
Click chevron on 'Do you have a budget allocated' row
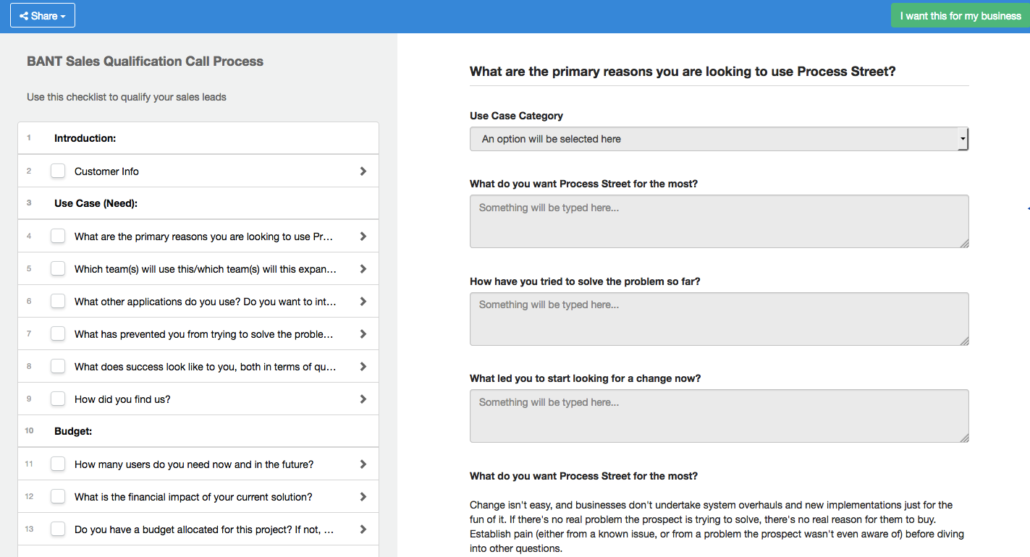click(363, 529)
